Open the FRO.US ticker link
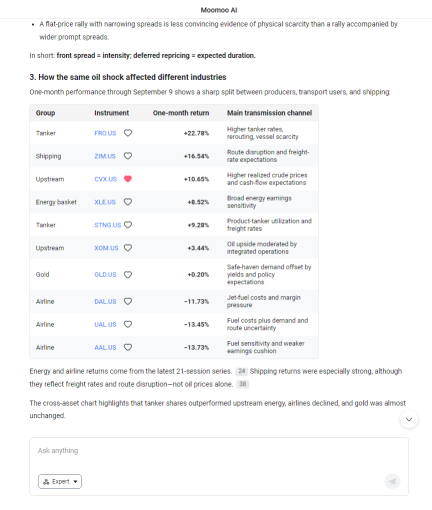 [x=105, y=133]
